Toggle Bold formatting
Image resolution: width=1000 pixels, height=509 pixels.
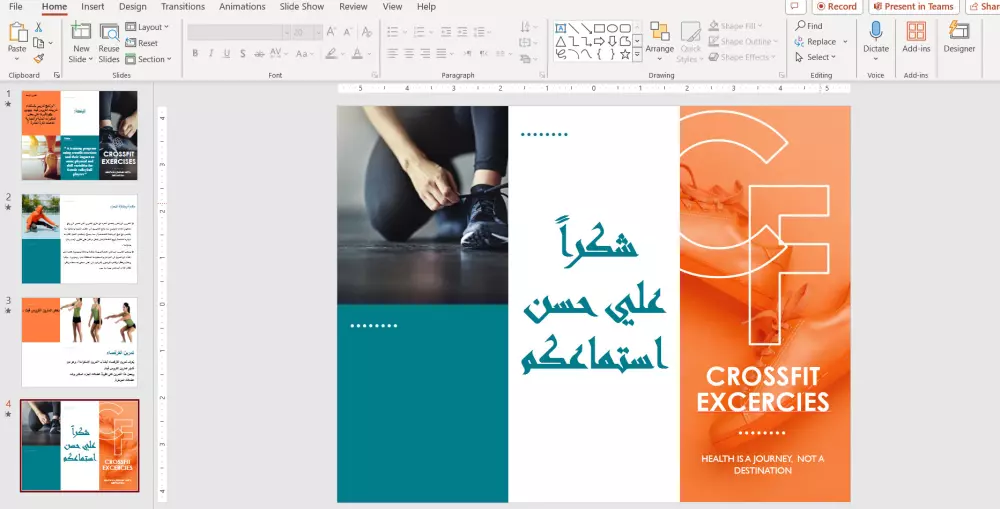coord(195,54)
